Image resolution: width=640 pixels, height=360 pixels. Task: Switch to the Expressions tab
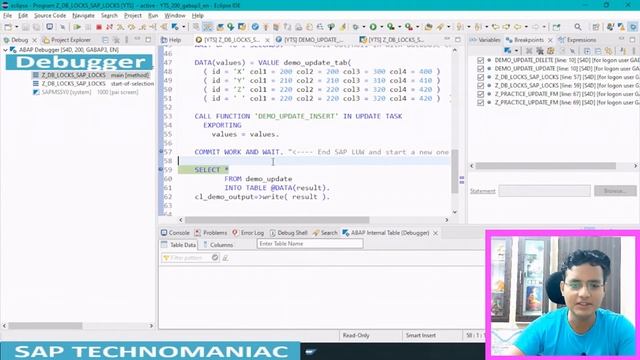(x=577, y=40)
